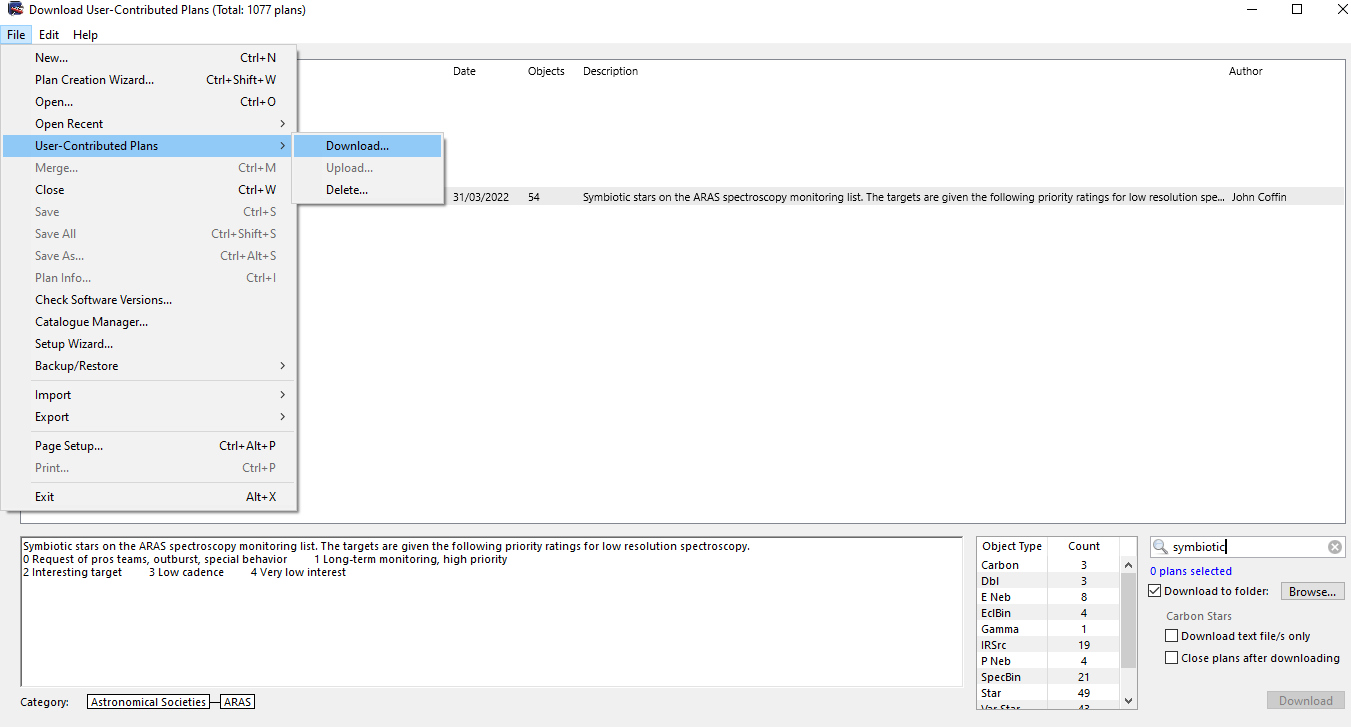Clear the search box with the X icon

1334,547
